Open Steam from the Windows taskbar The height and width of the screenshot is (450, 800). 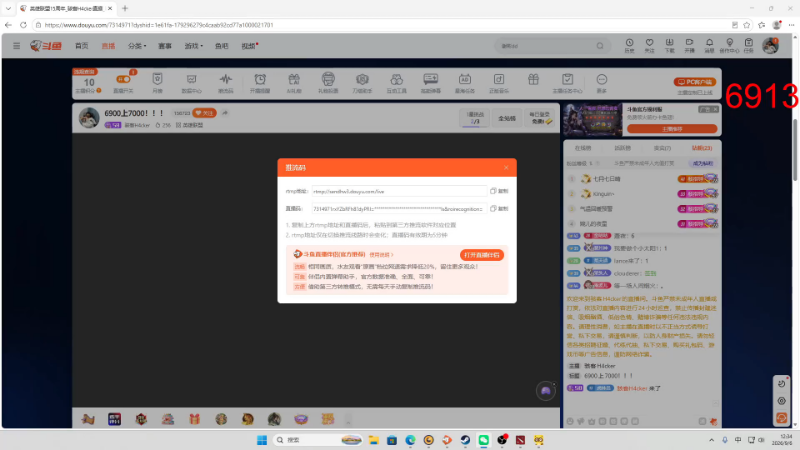[x=465, y=440]
